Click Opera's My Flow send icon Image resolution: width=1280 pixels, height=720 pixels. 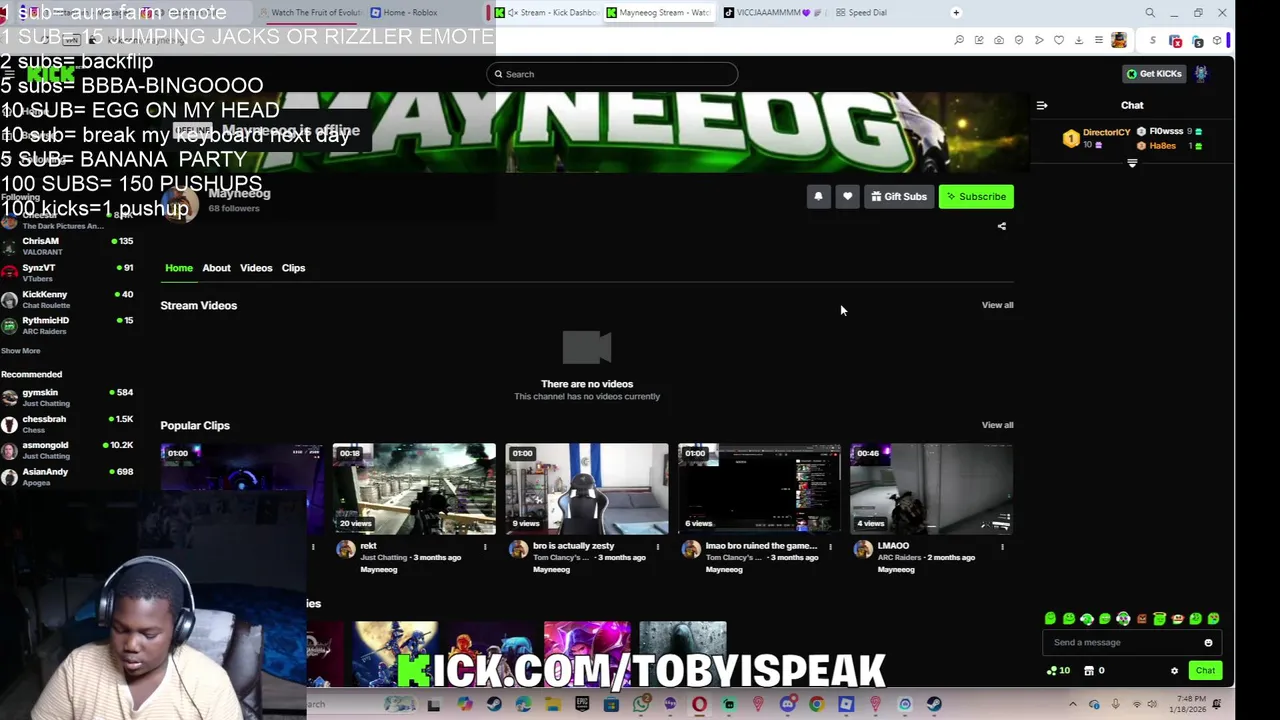(x=1039, y=40)
